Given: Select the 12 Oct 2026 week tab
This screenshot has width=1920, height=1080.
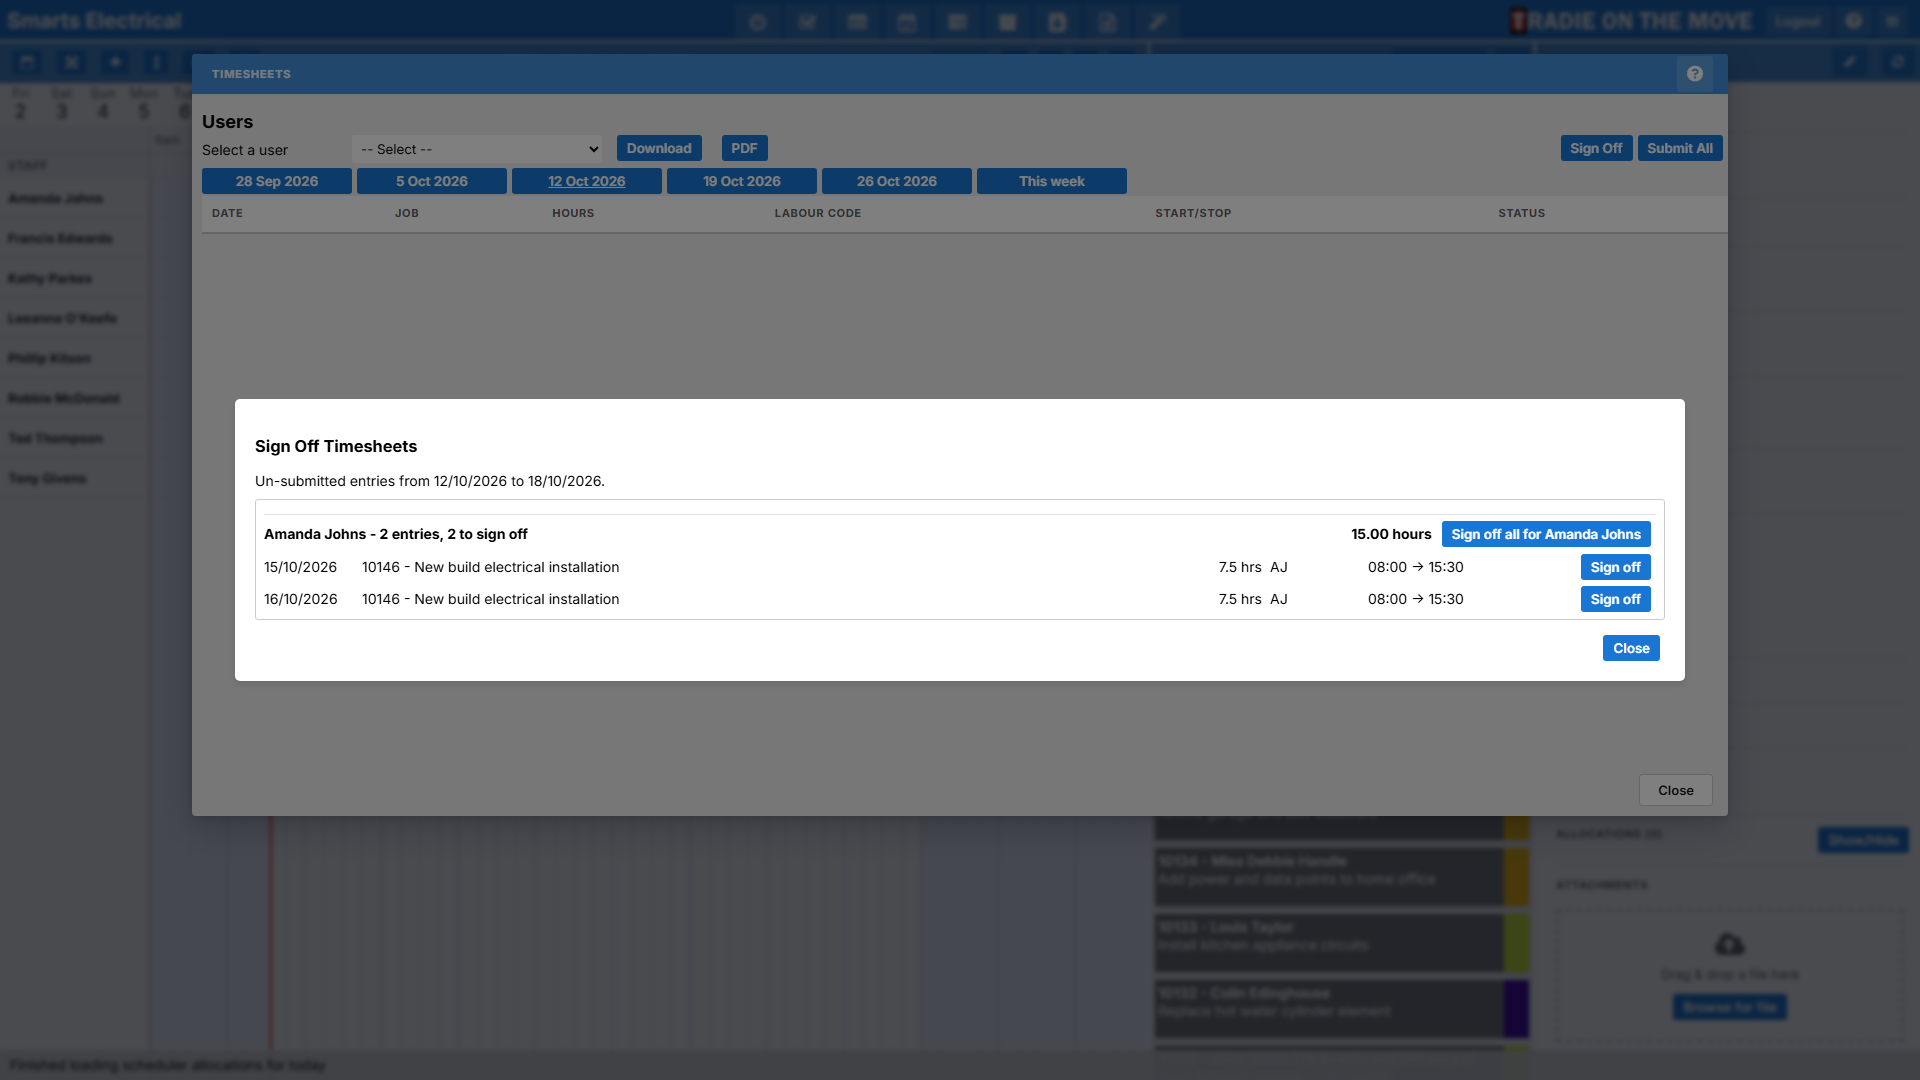Looking at the screenshot, I should click(587, 181).
